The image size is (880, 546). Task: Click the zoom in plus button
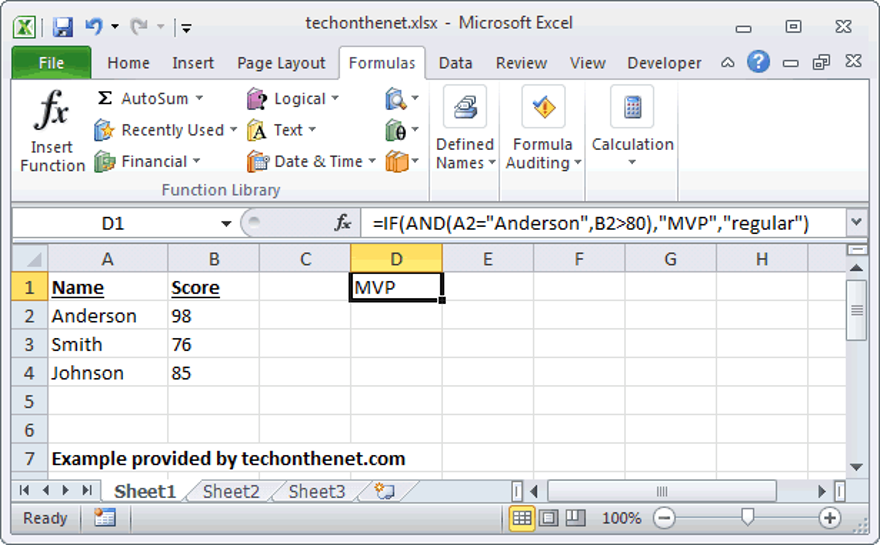tap(829, 518)
